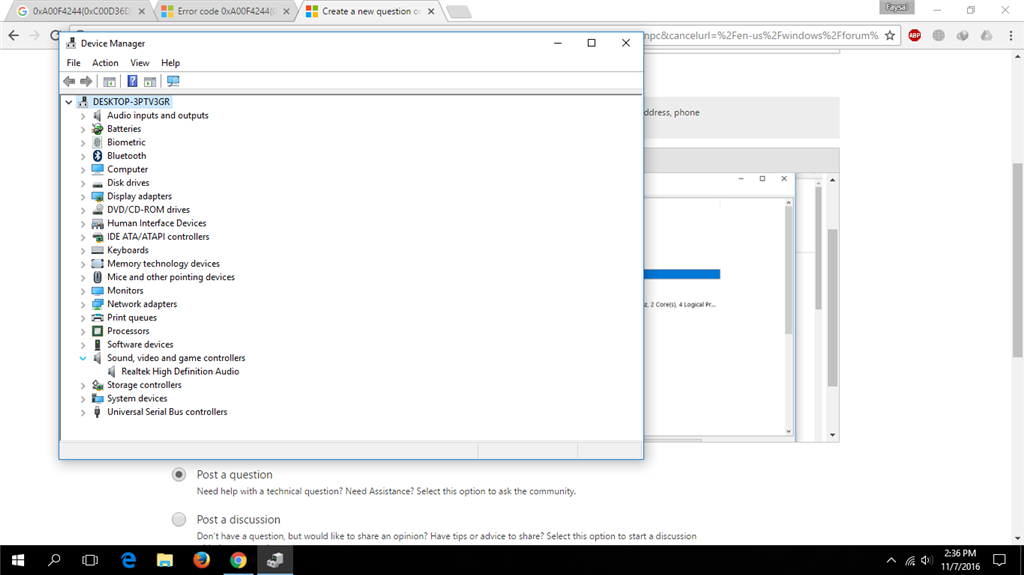The image size is (1024, 575).
Task: Bookmark page with the star icon
Action: pyautogui.click(x=890, y=35)
